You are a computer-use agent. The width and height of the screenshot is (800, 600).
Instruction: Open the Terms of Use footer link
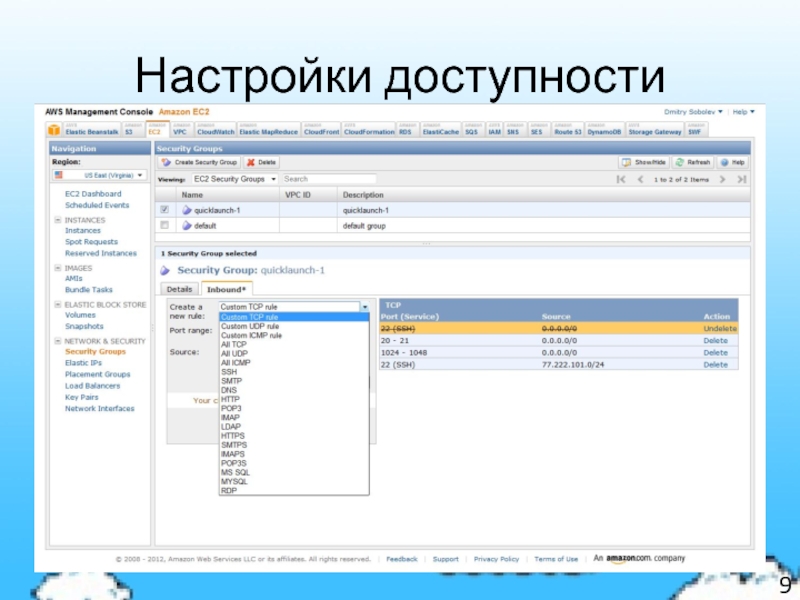[556, 559]
